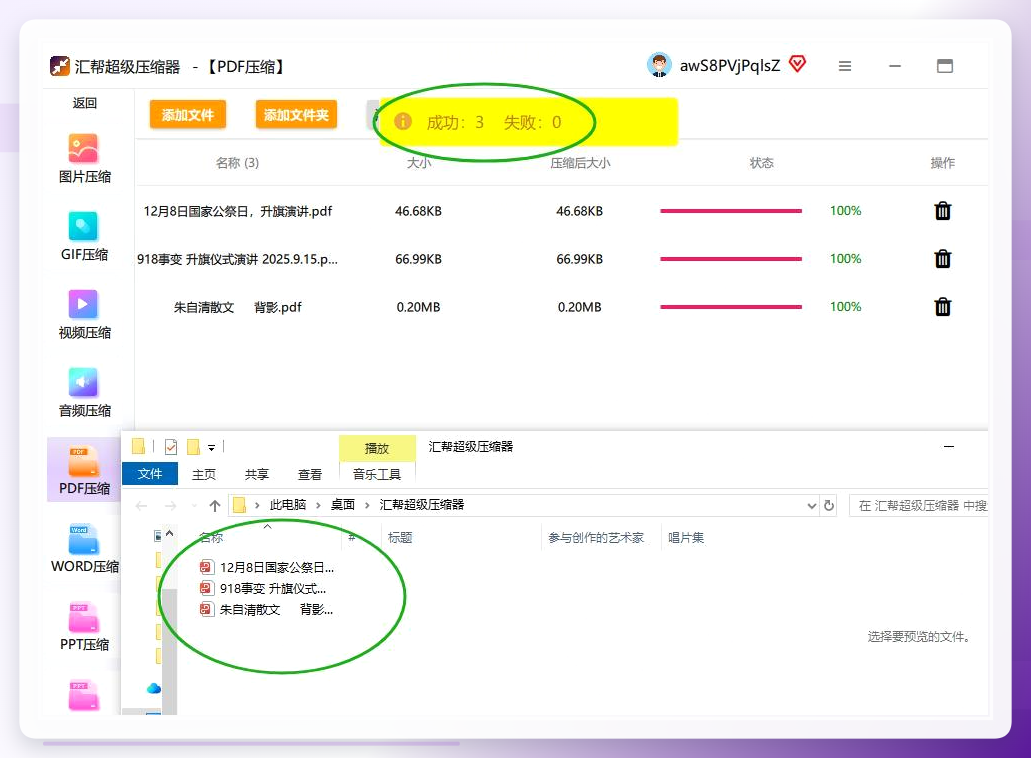Image resolution: width=1031 pixels, height=758 pixels.
Task: Expand the chevron after 桌面 breadcrumb
Action: point(367,505)
